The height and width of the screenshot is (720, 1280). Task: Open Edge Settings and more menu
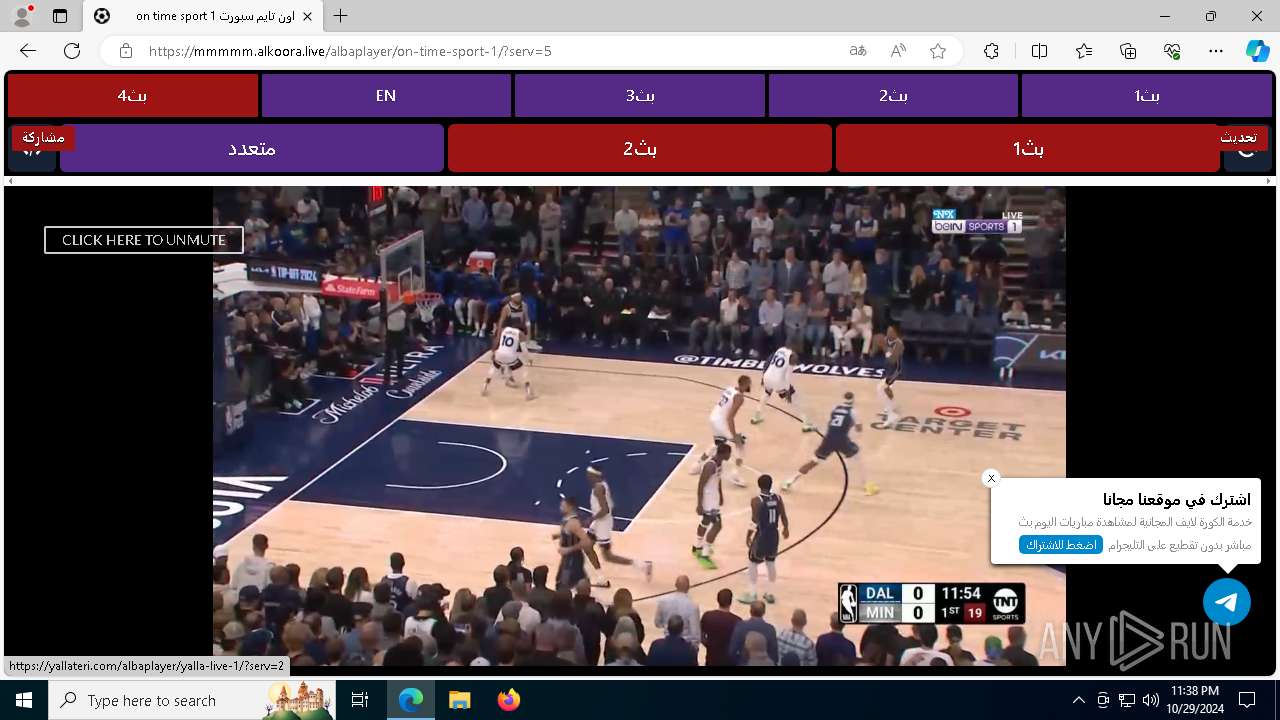(1216, 51)
